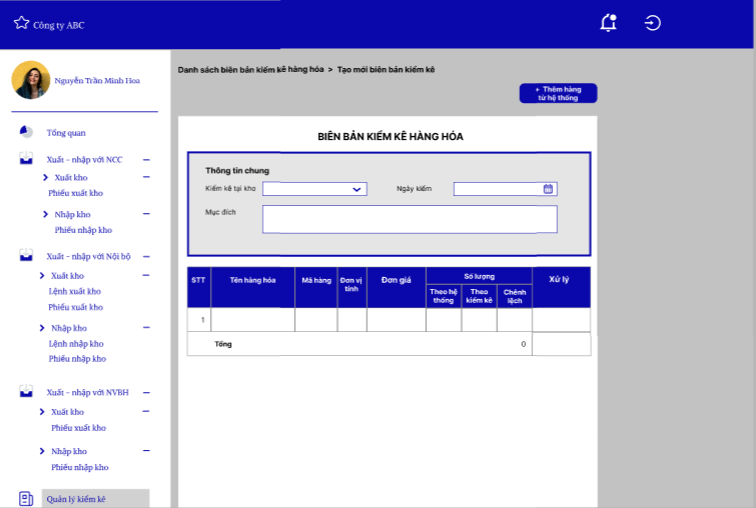The image size is (756, 508).
Task: Click the Mục đích text area
Action: [410, 219]
